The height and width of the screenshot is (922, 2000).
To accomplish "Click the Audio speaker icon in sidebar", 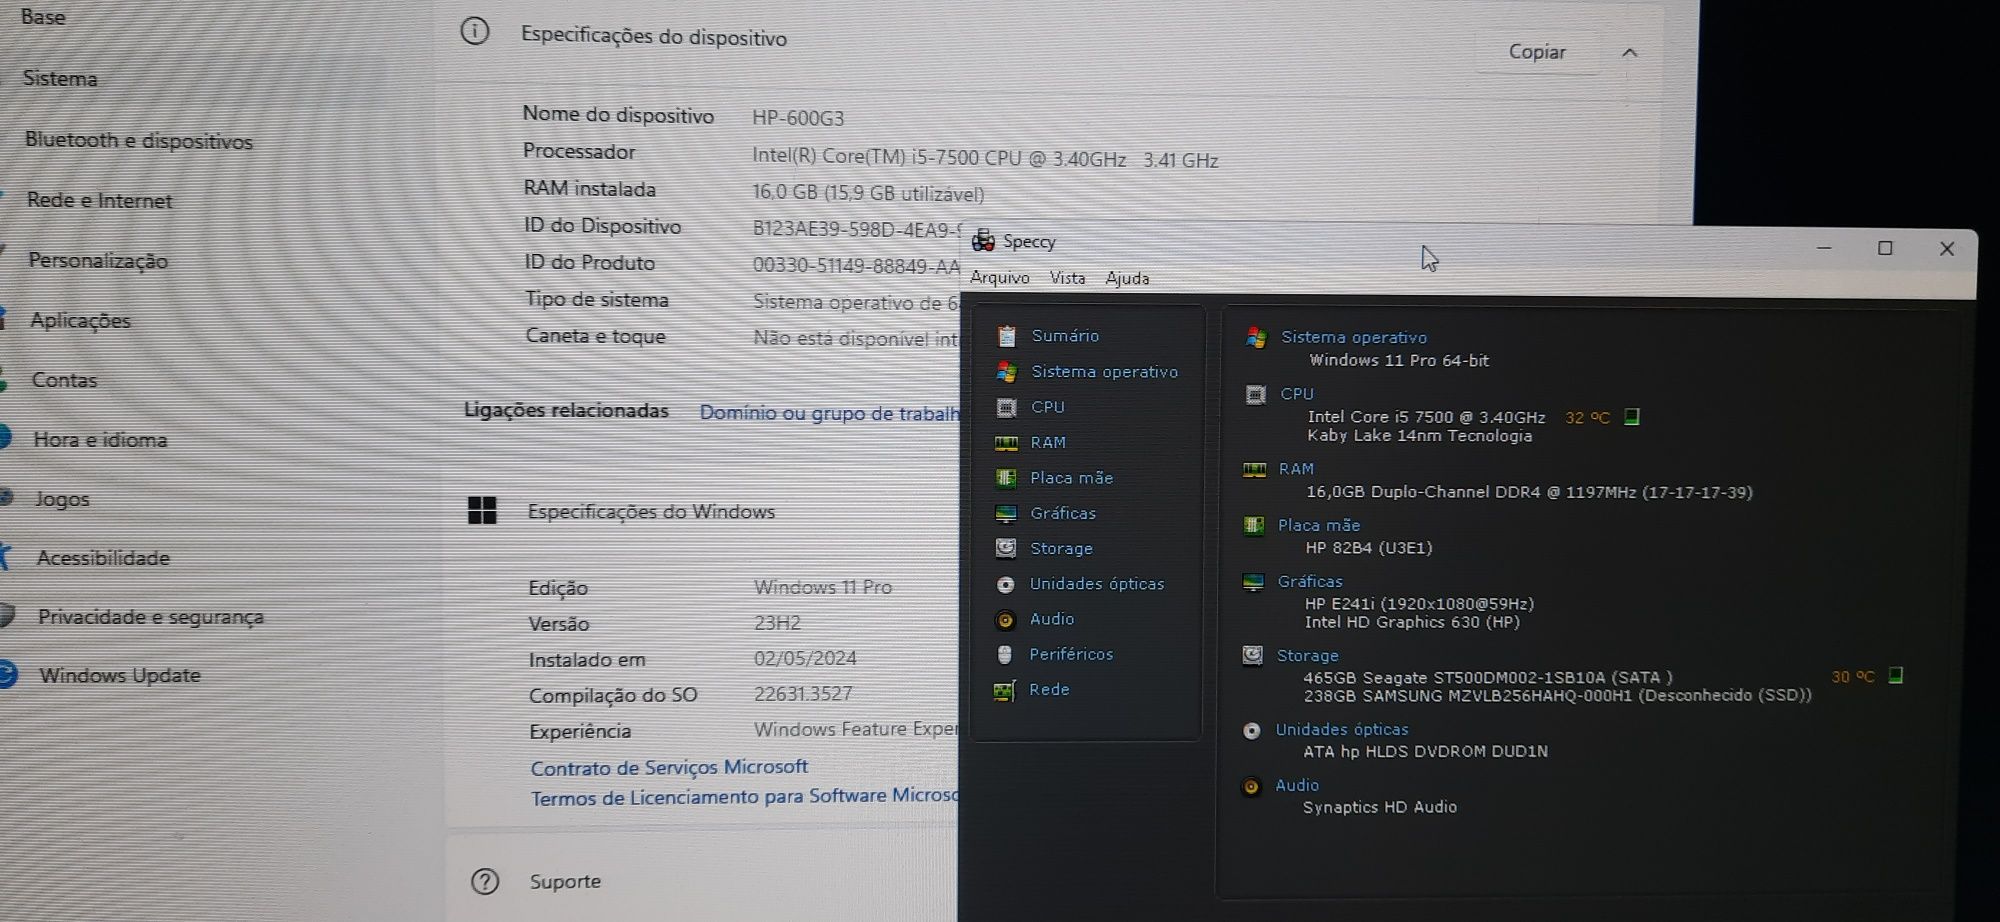I will (x=1006, y=620).
